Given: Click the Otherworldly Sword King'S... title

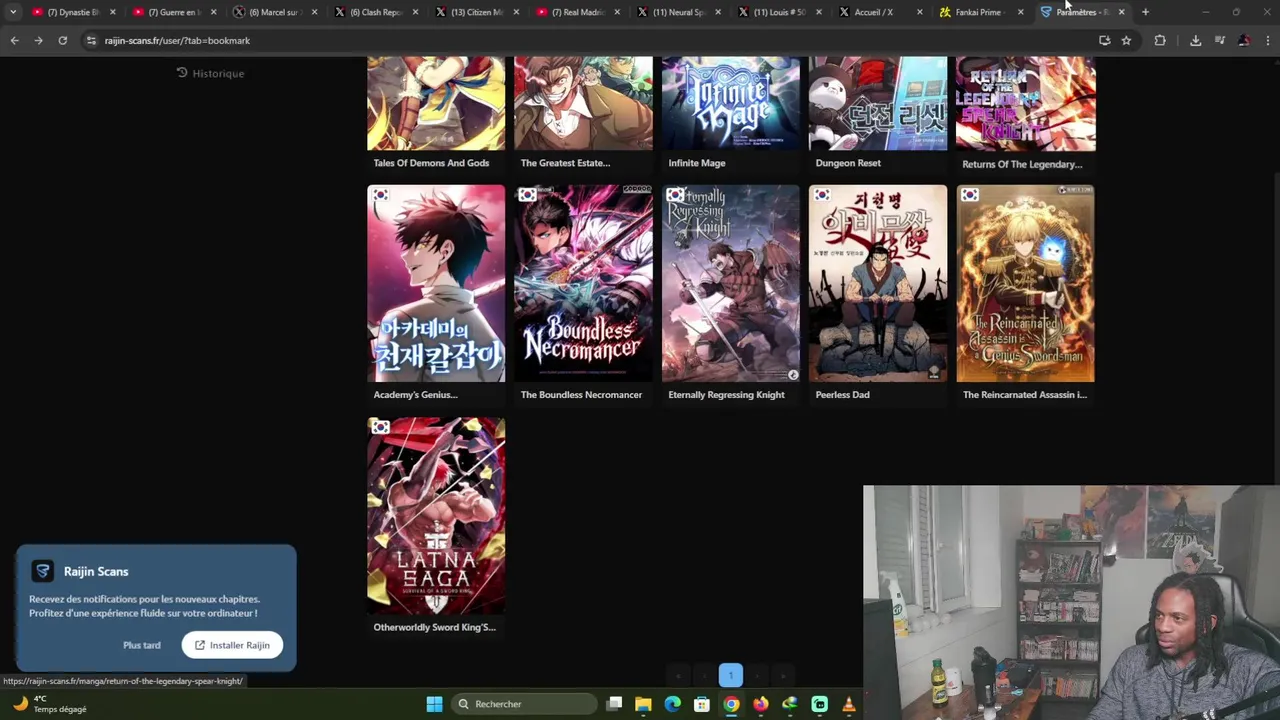Looking at the screenshot, I should point(434,627).
